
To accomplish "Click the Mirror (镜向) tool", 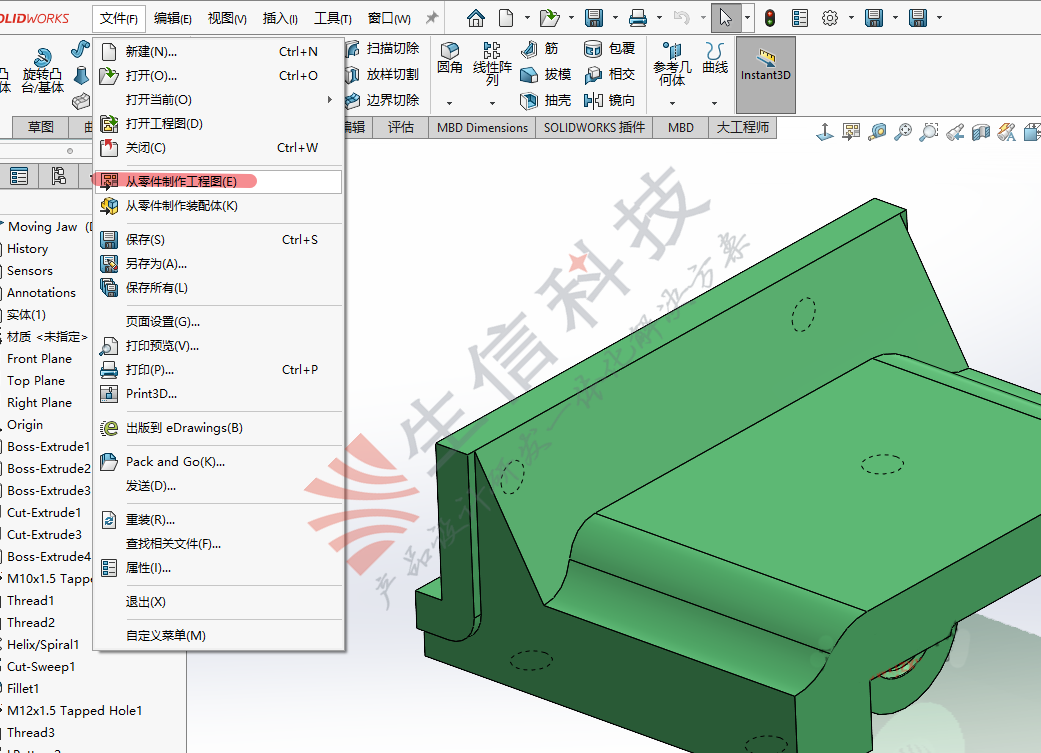I will point(609,100).
